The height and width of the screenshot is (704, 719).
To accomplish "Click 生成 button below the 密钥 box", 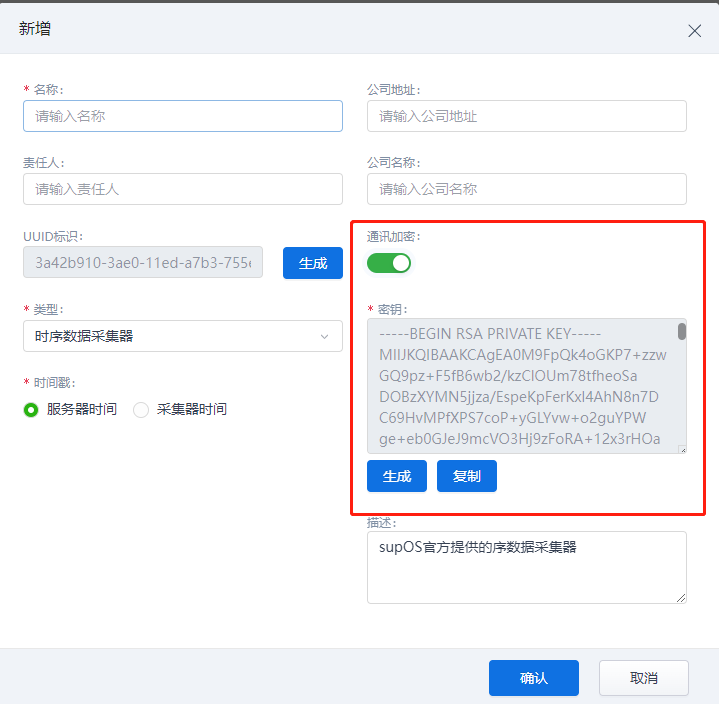I will coord(397,476).
